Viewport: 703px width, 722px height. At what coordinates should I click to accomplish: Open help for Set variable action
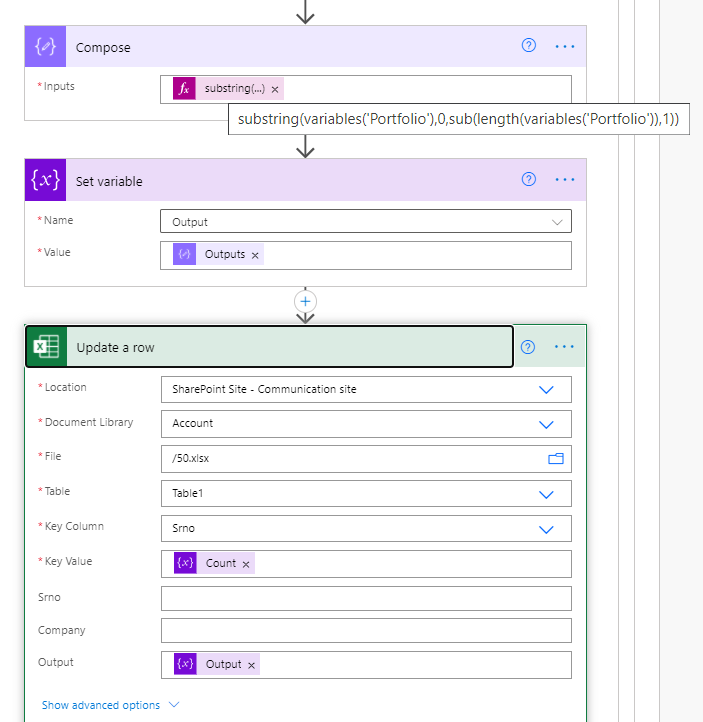point(529,180)
